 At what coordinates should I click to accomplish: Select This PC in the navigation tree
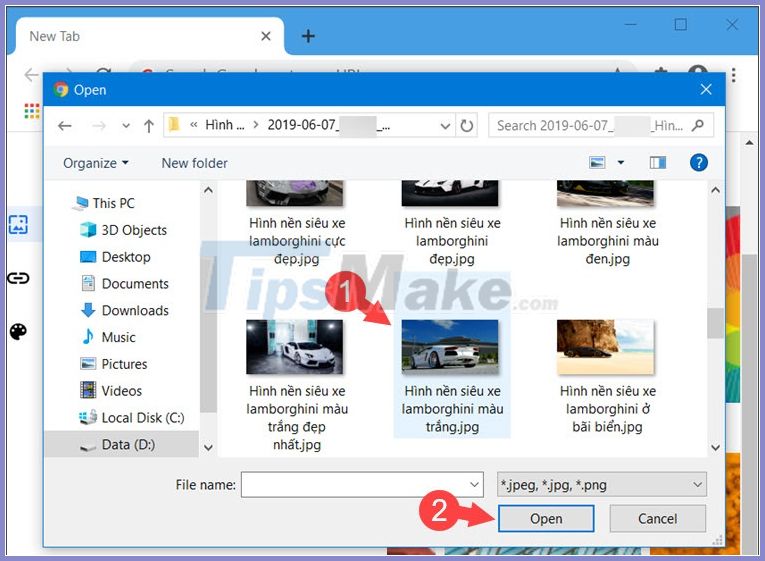(x=103, y=203)
